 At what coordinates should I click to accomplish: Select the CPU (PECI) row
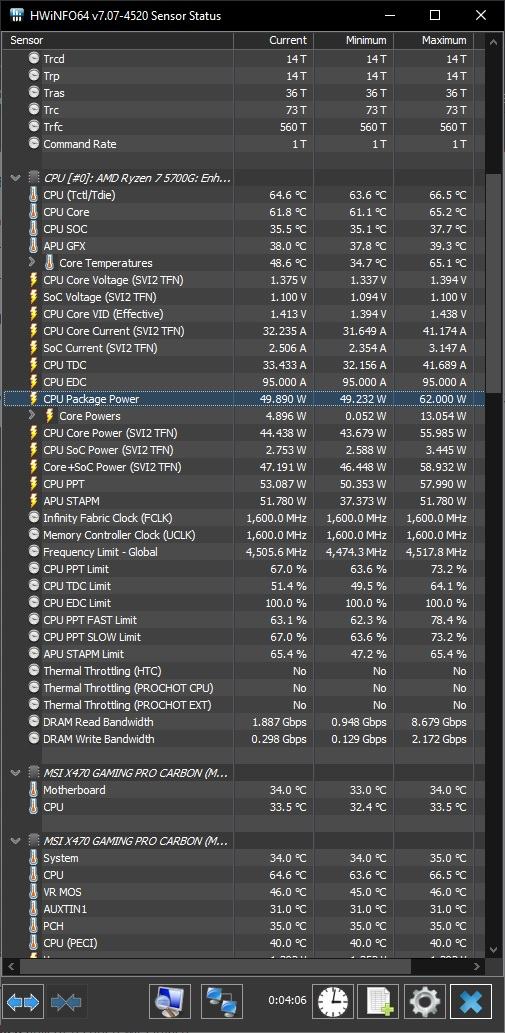[x=244, y=943]
